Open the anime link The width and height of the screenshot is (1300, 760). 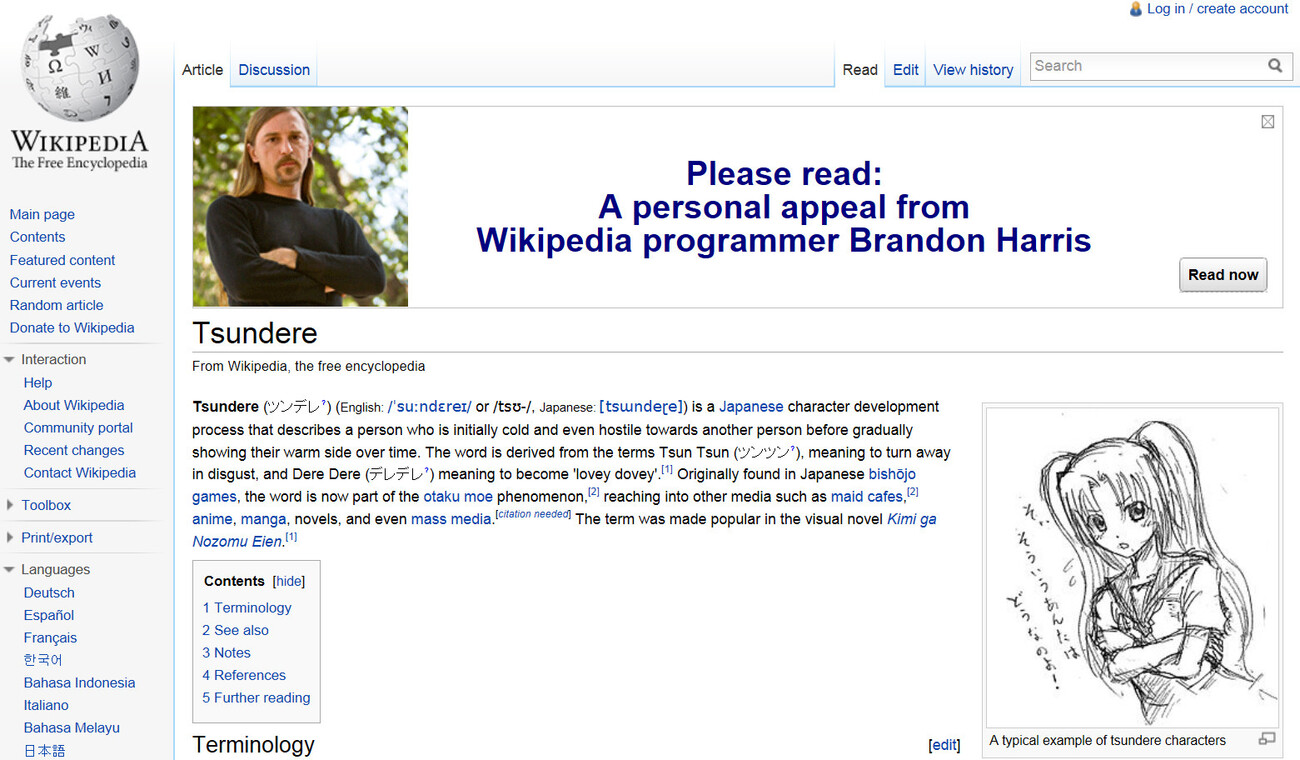(x=212, y=519)
